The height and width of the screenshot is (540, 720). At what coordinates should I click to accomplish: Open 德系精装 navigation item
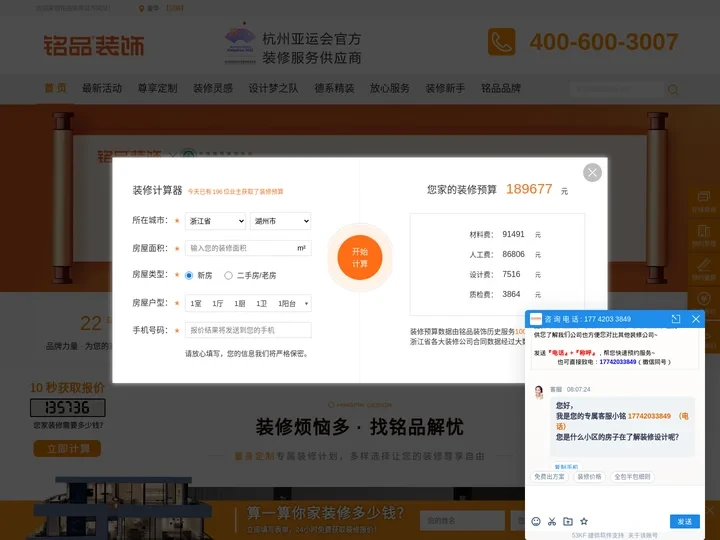(334, 88)
